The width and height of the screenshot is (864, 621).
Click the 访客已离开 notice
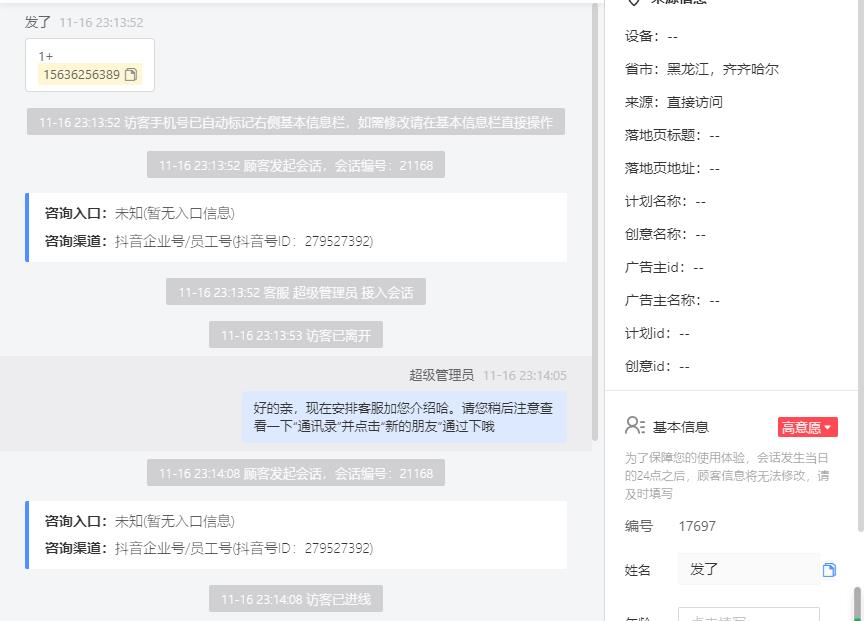tap(296, 335)
